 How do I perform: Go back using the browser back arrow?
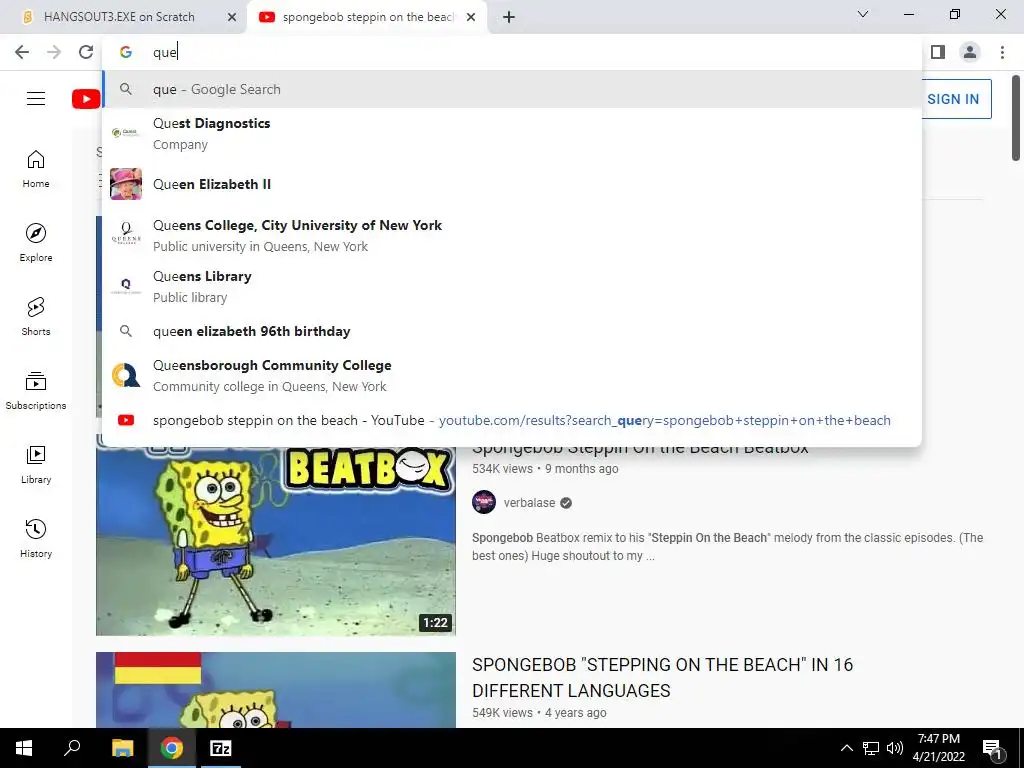click(22, 52)
